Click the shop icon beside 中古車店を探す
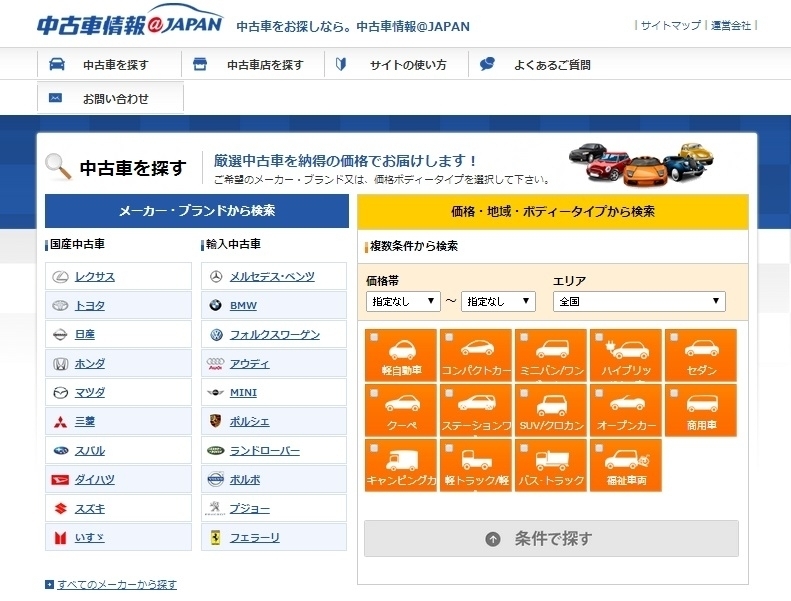 (x=200, y=64)
